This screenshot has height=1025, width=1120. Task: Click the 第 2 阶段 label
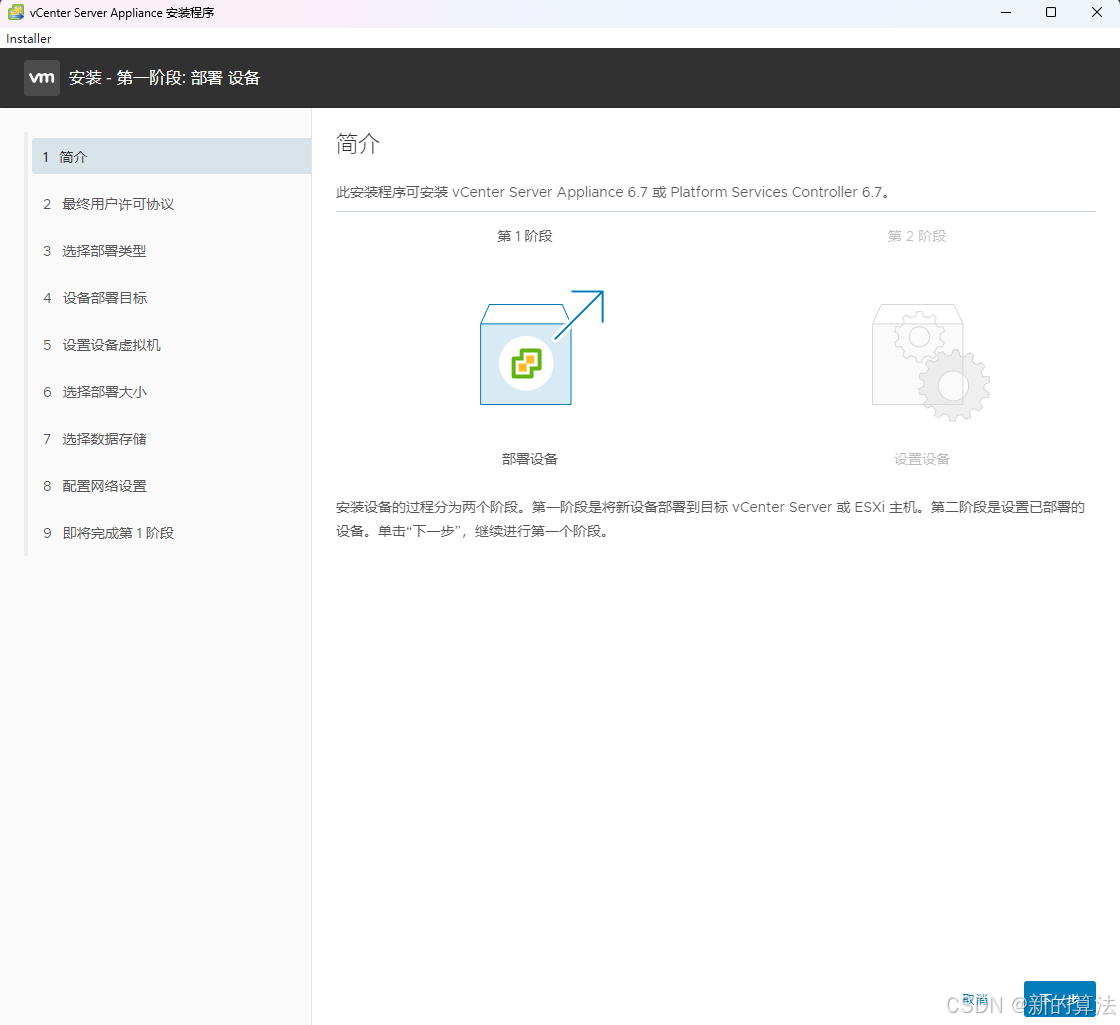click(917, 236)
